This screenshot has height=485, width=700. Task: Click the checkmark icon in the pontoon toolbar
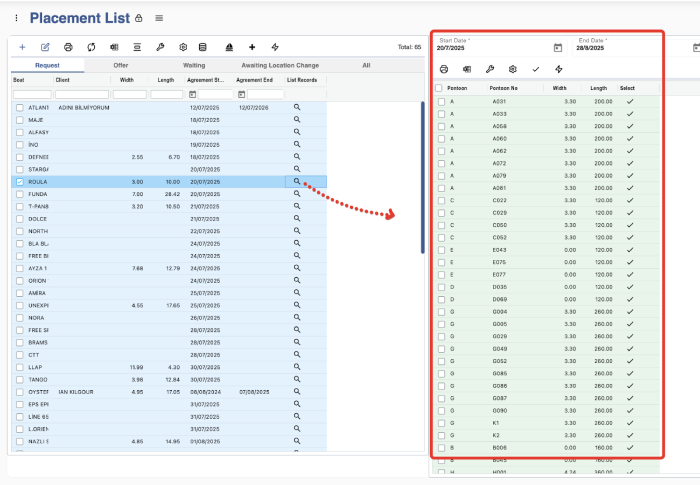[536, 69]
